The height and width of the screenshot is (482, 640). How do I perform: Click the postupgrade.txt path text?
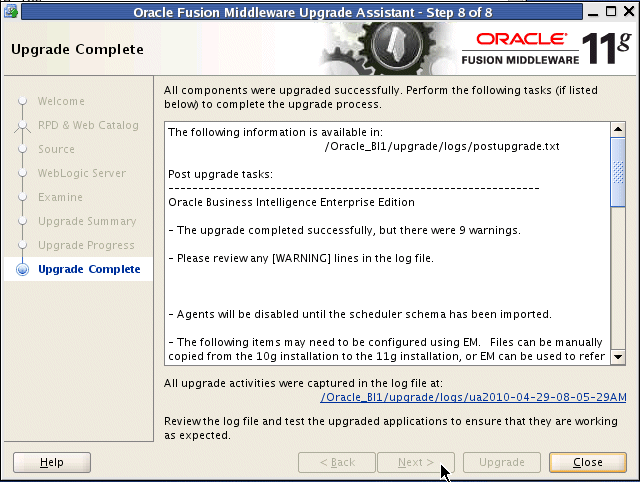(x=442, y=146)
